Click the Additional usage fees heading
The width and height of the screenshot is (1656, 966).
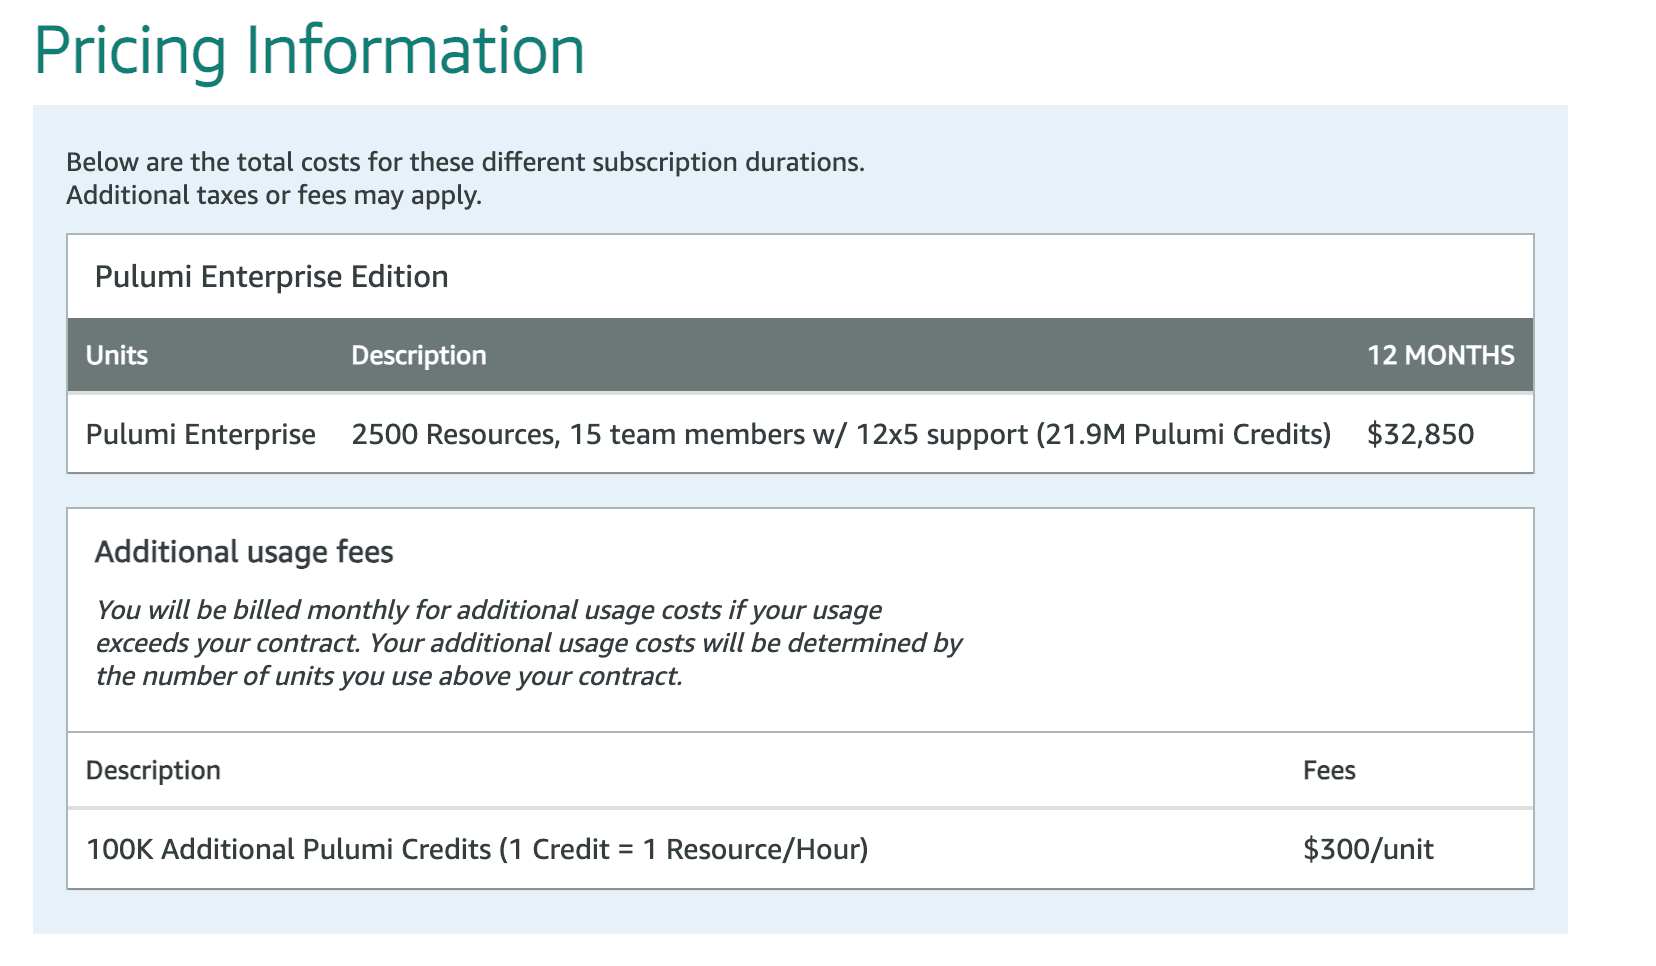click(244, 552)
